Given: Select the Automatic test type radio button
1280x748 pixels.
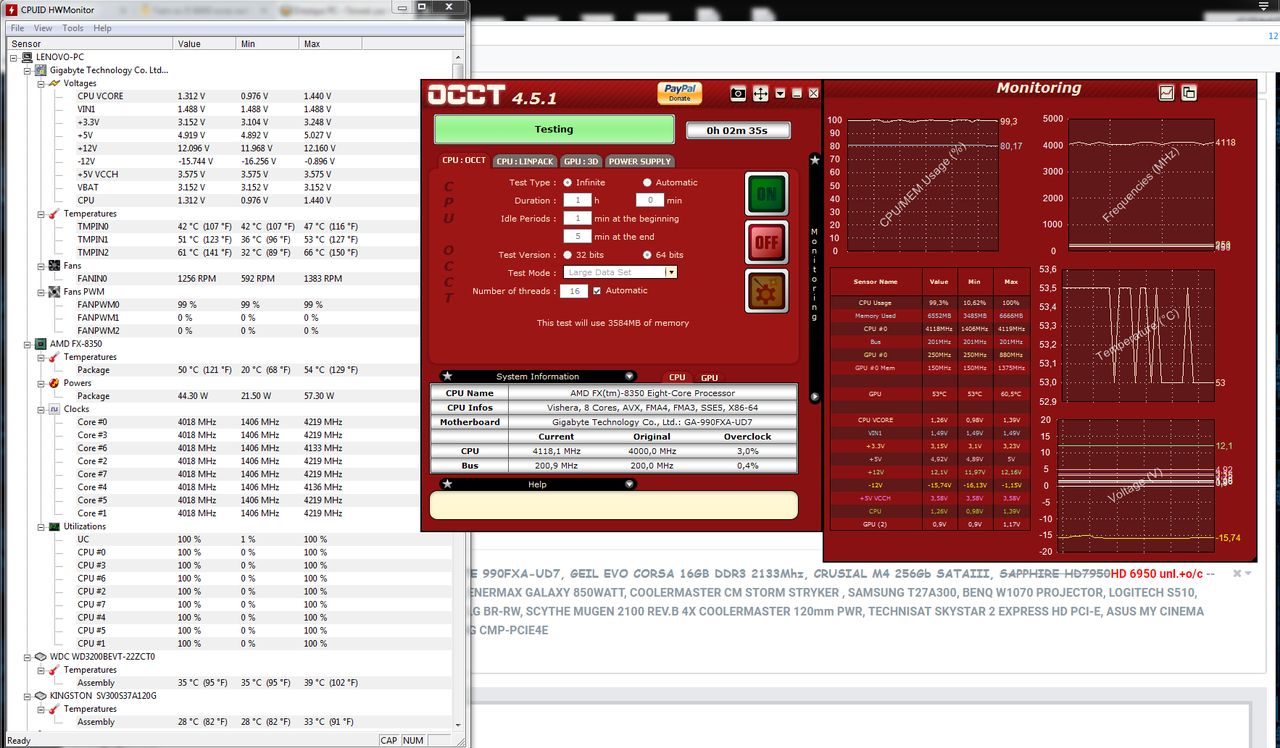Looking at the screenshot, I should [647, 182].
